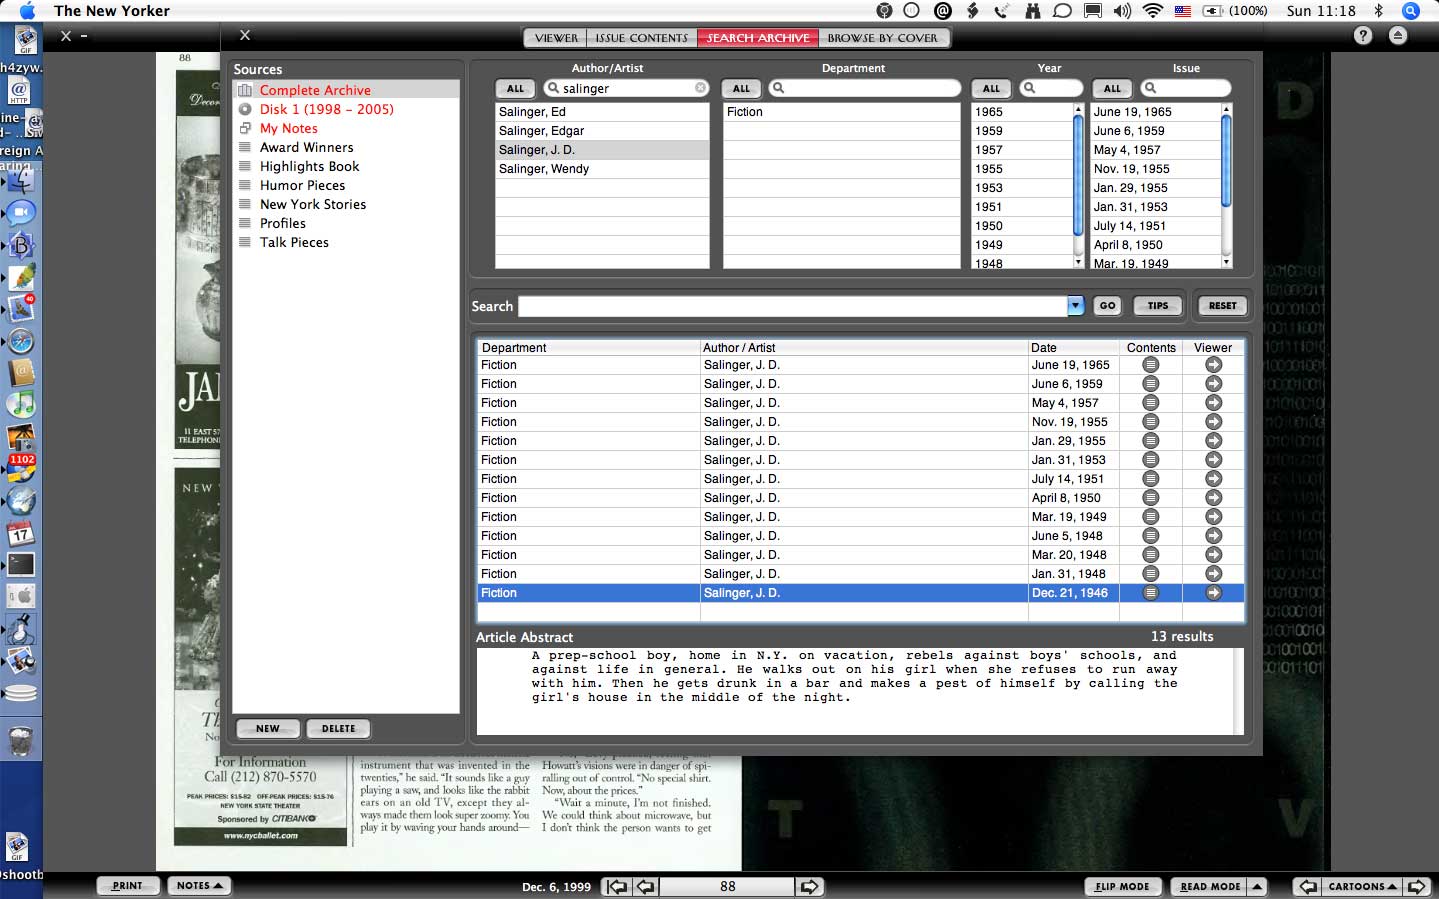Image resolution: width=1439 pixels, height=899 pixels.
Task: Open viewer for Dec. 21, 1946 result
Action: (1213, 593)
